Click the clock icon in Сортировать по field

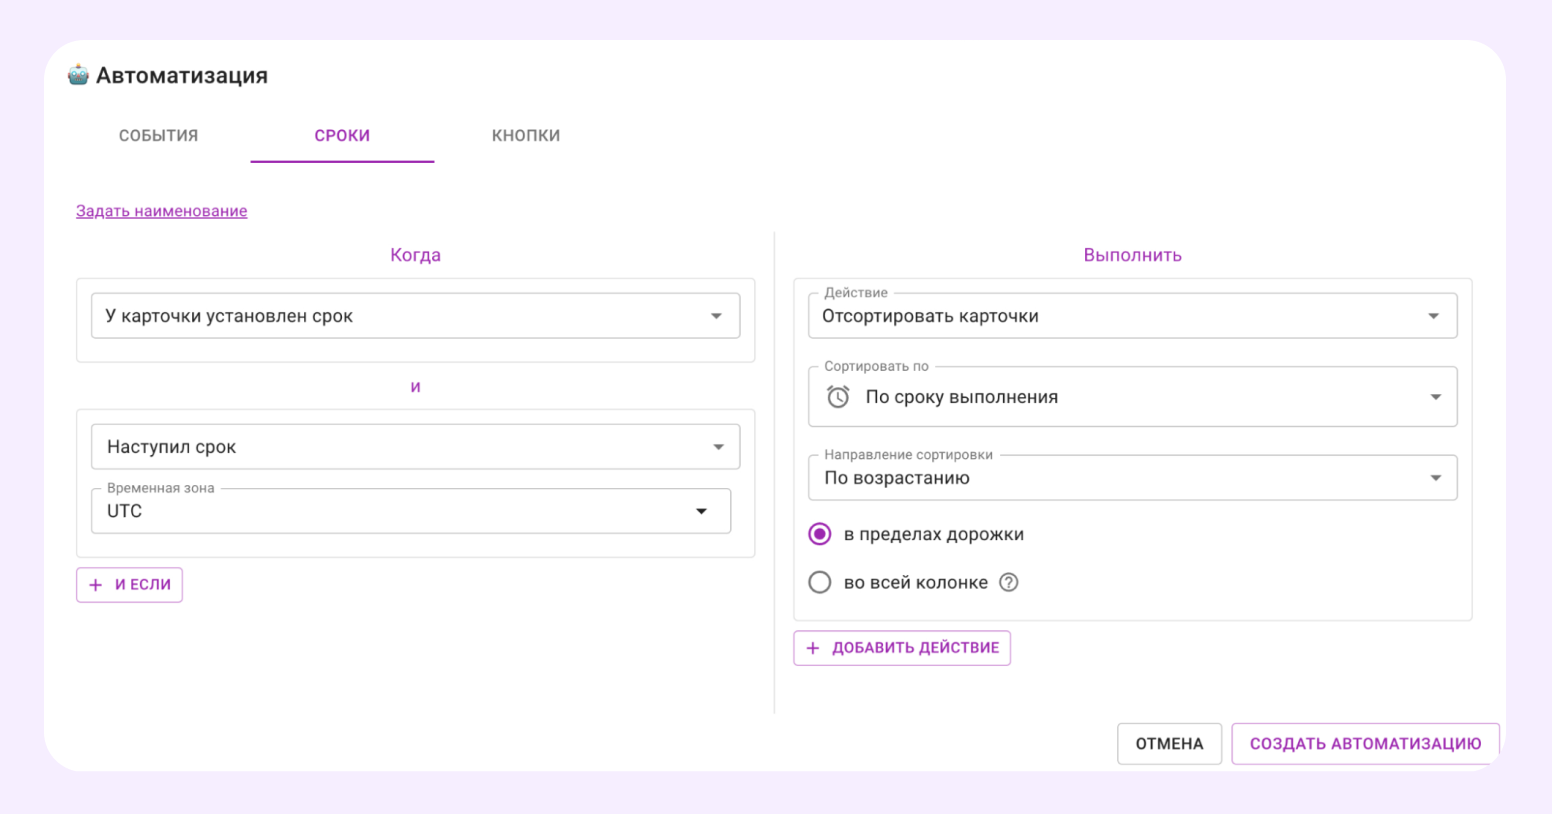[838, 397]
